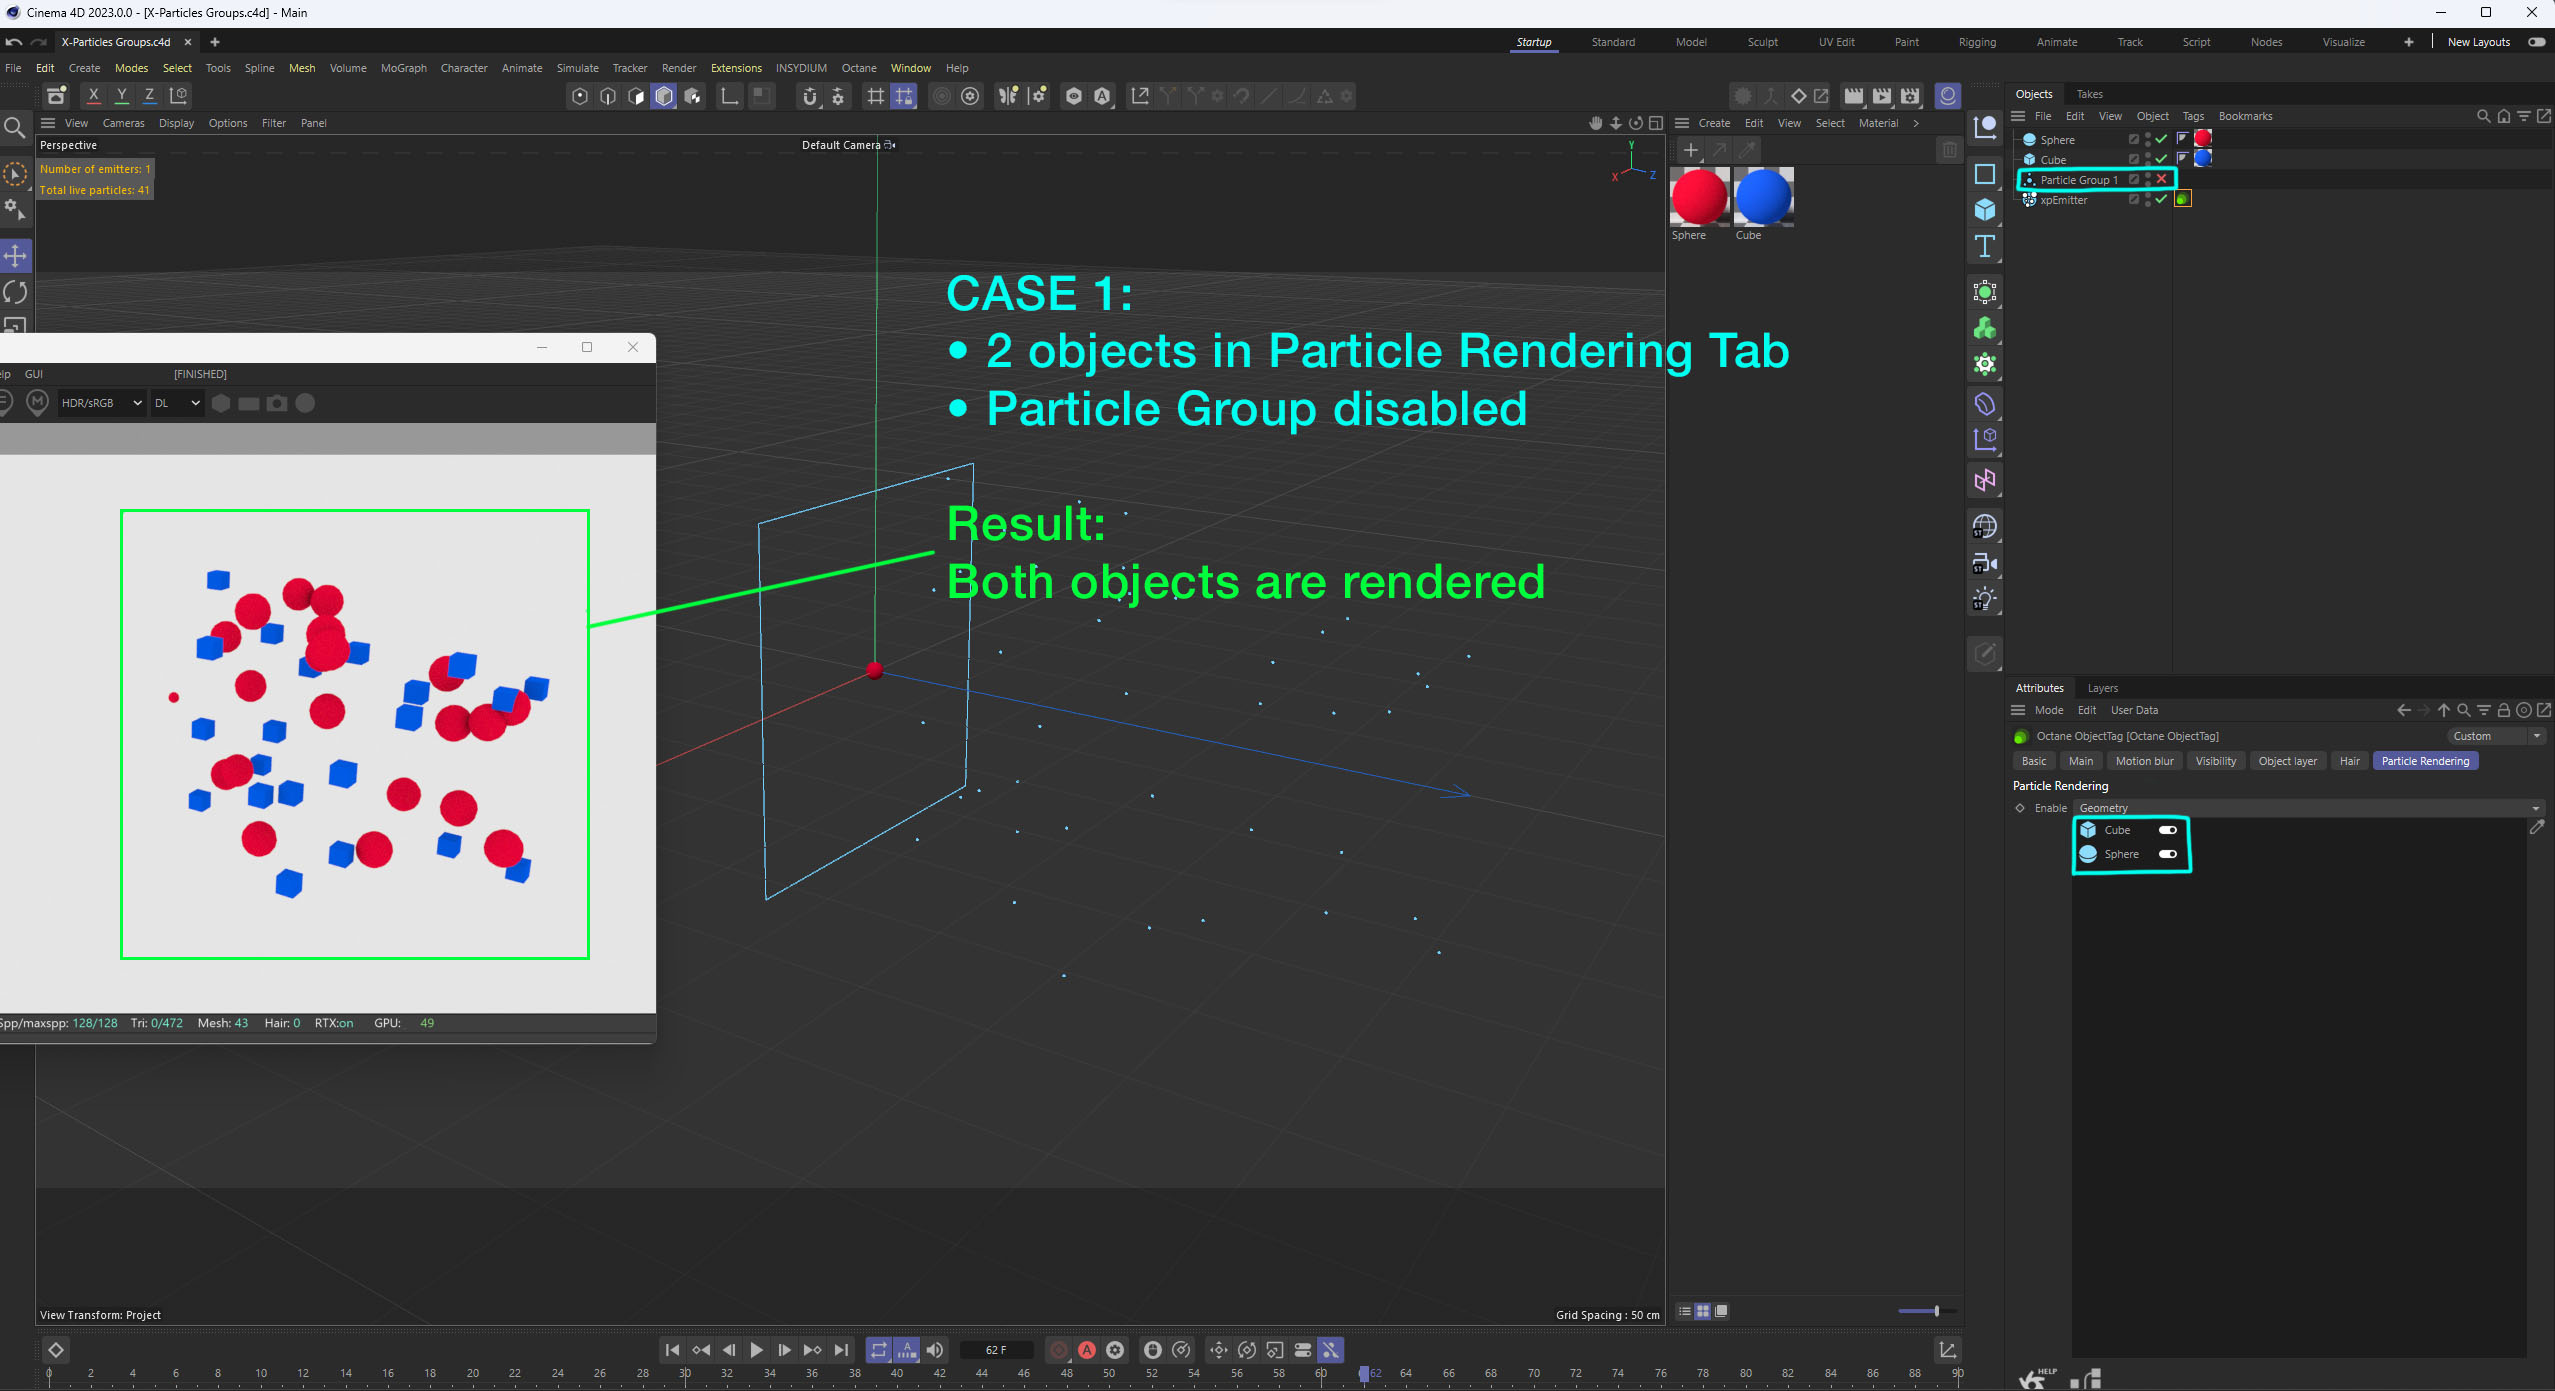Click the Octane tag on xpEmitter

pos(2183,199)
